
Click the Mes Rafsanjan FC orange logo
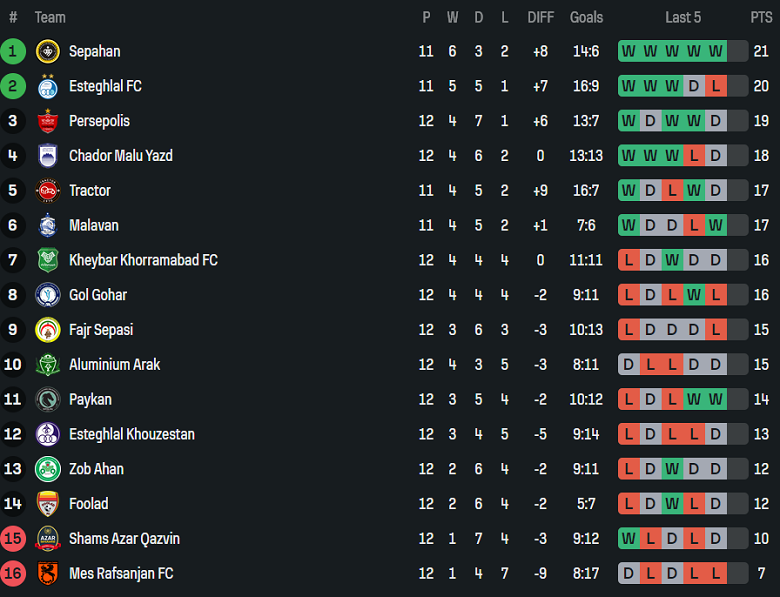click(x=47, y=574)
